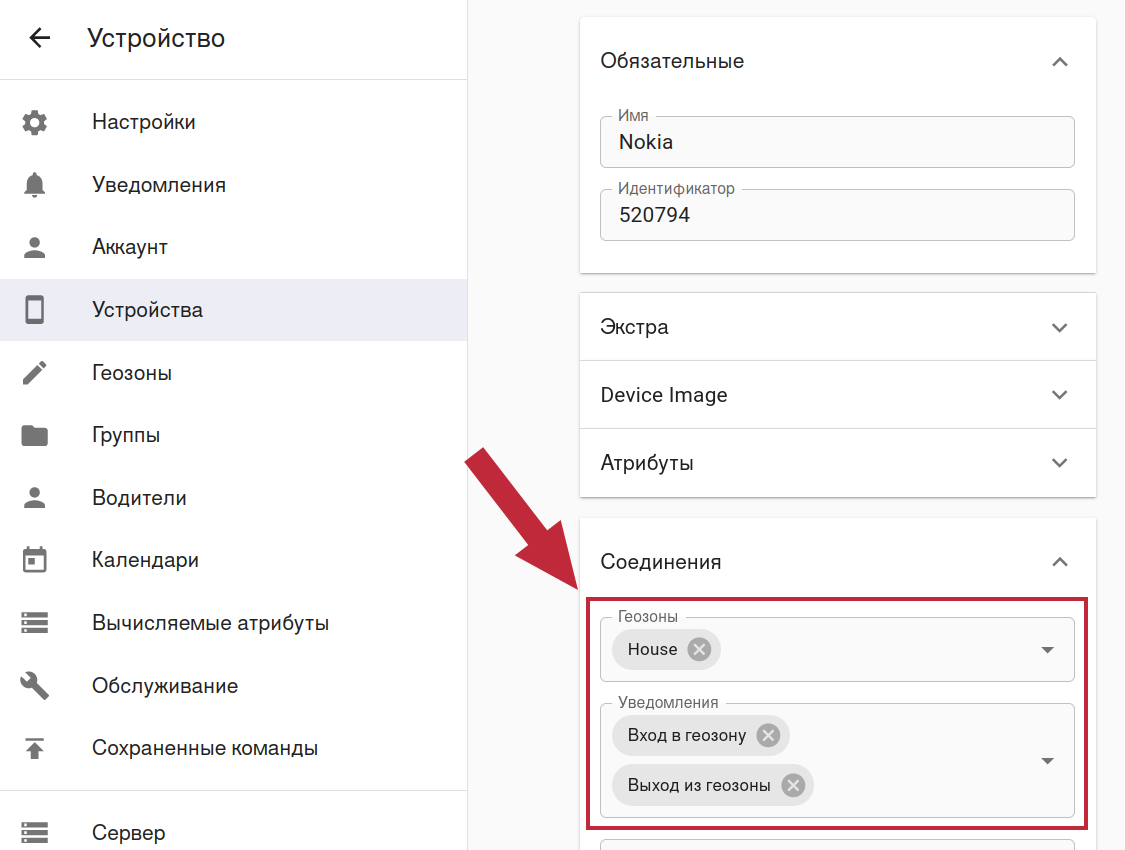This screenshot has width=1125, height=850.
Task: Click the back arrow next to Устройство
Action: [39, 39]
